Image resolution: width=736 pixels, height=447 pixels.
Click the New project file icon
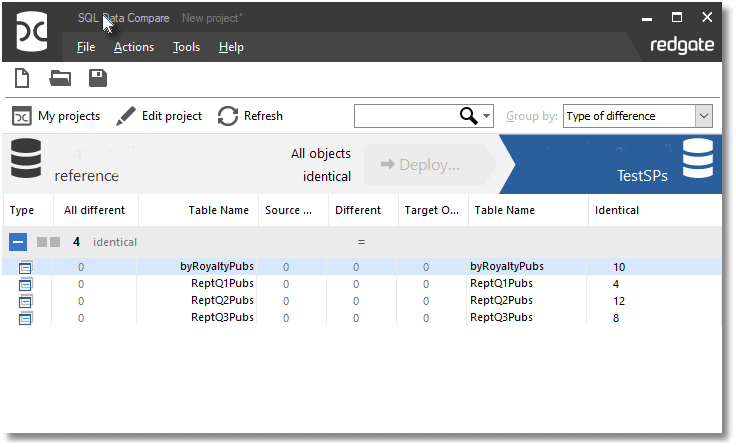tap(22, 79)
